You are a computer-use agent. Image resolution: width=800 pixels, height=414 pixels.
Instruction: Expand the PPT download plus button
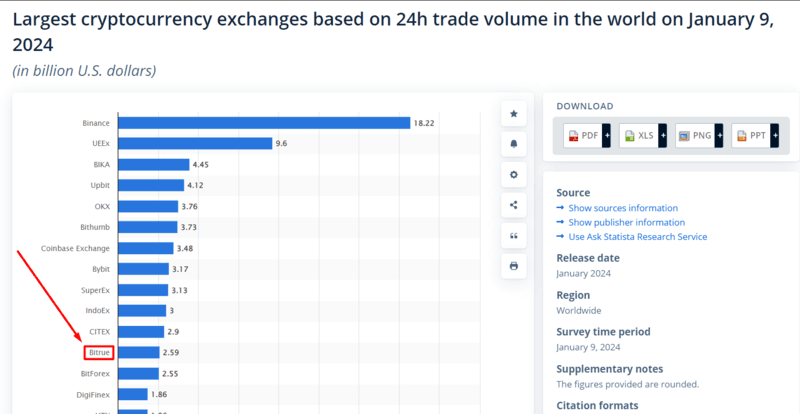pyautogui.click(x=774, y=136)
